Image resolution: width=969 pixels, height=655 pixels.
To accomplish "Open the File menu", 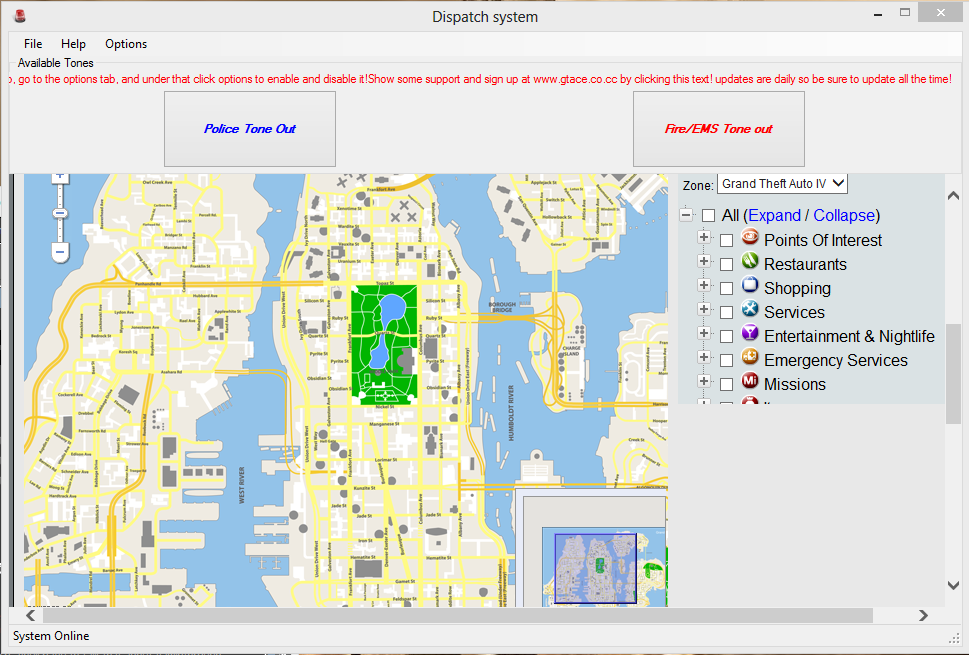I will click(x=33, y=44).
